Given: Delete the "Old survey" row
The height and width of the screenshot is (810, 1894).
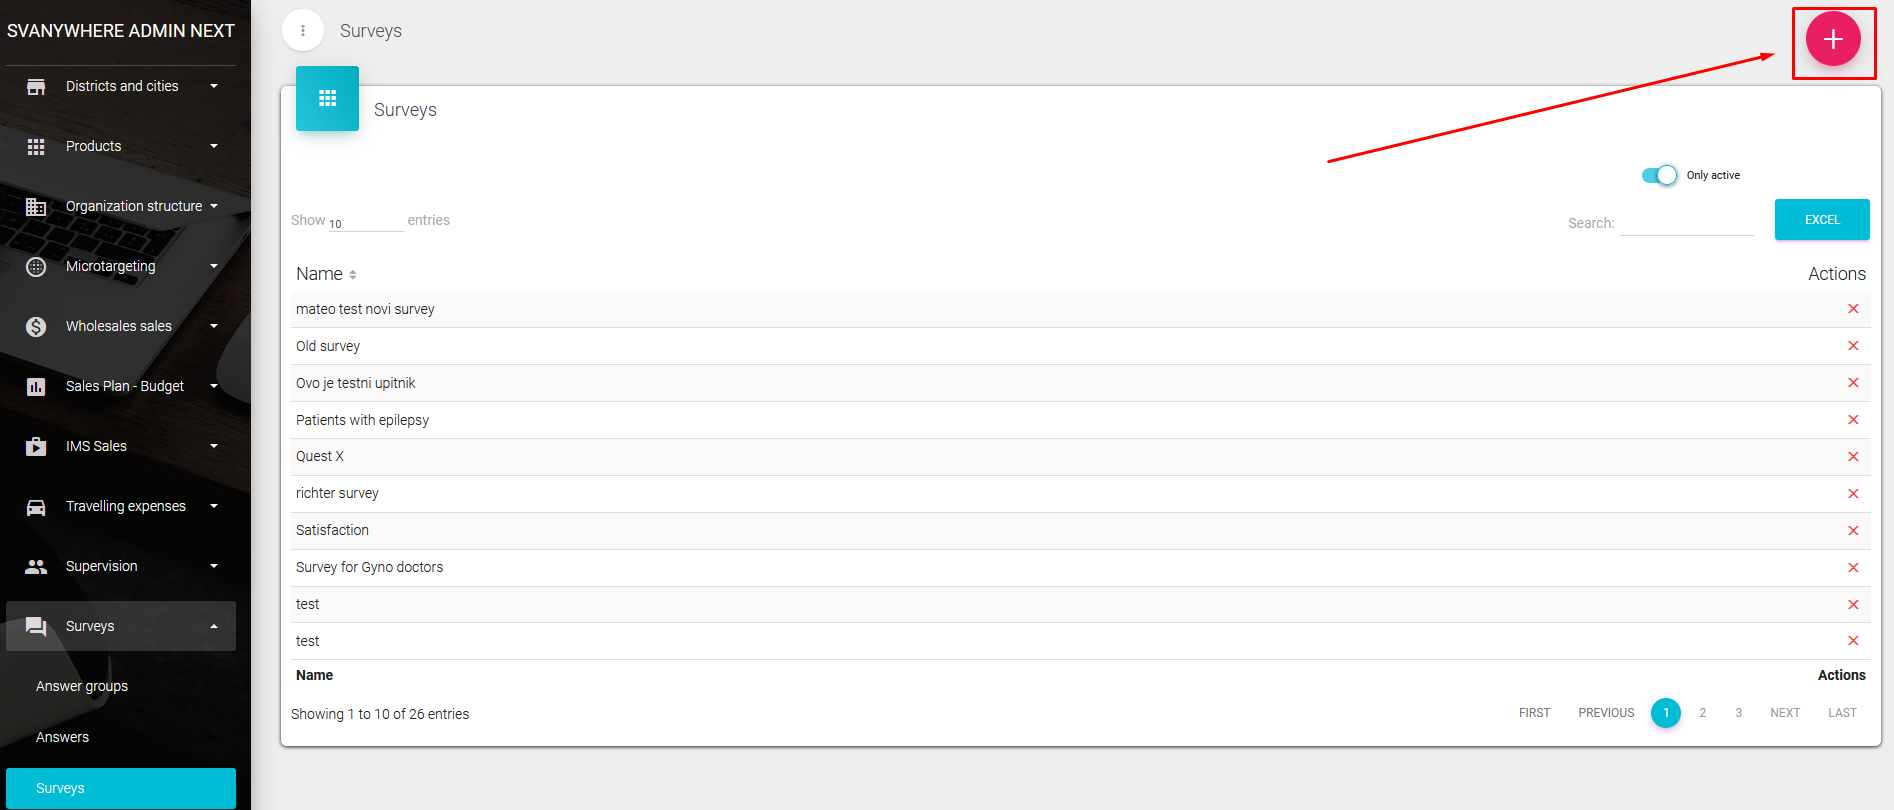Looking at the screenshot, I should click(1852, 346).
